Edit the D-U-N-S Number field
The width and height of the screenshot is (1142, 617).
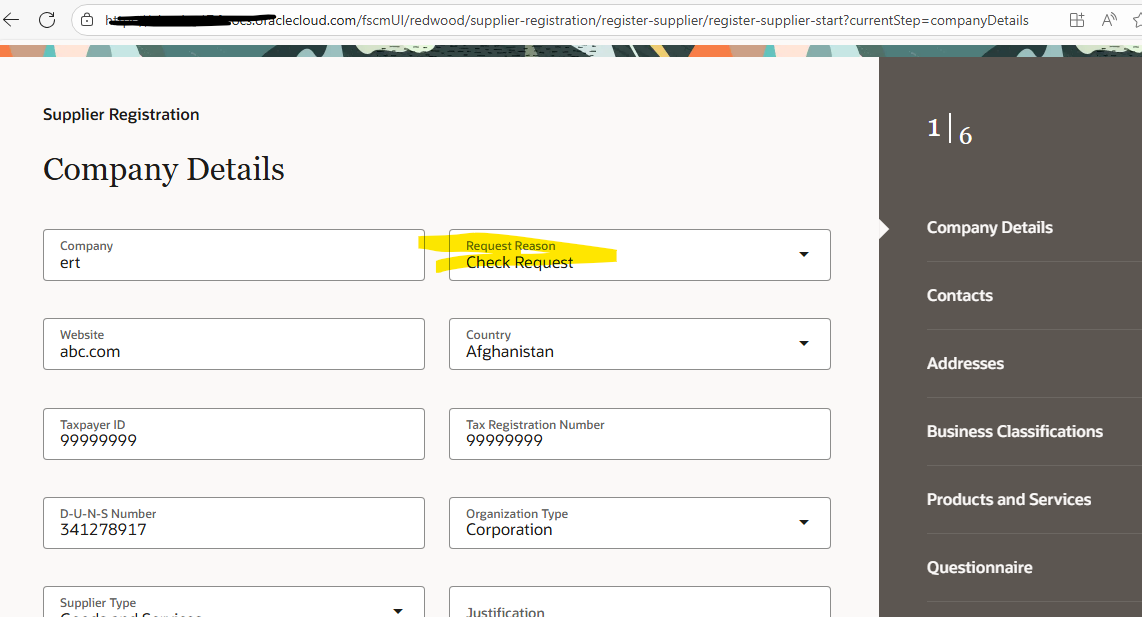[234, 523]
